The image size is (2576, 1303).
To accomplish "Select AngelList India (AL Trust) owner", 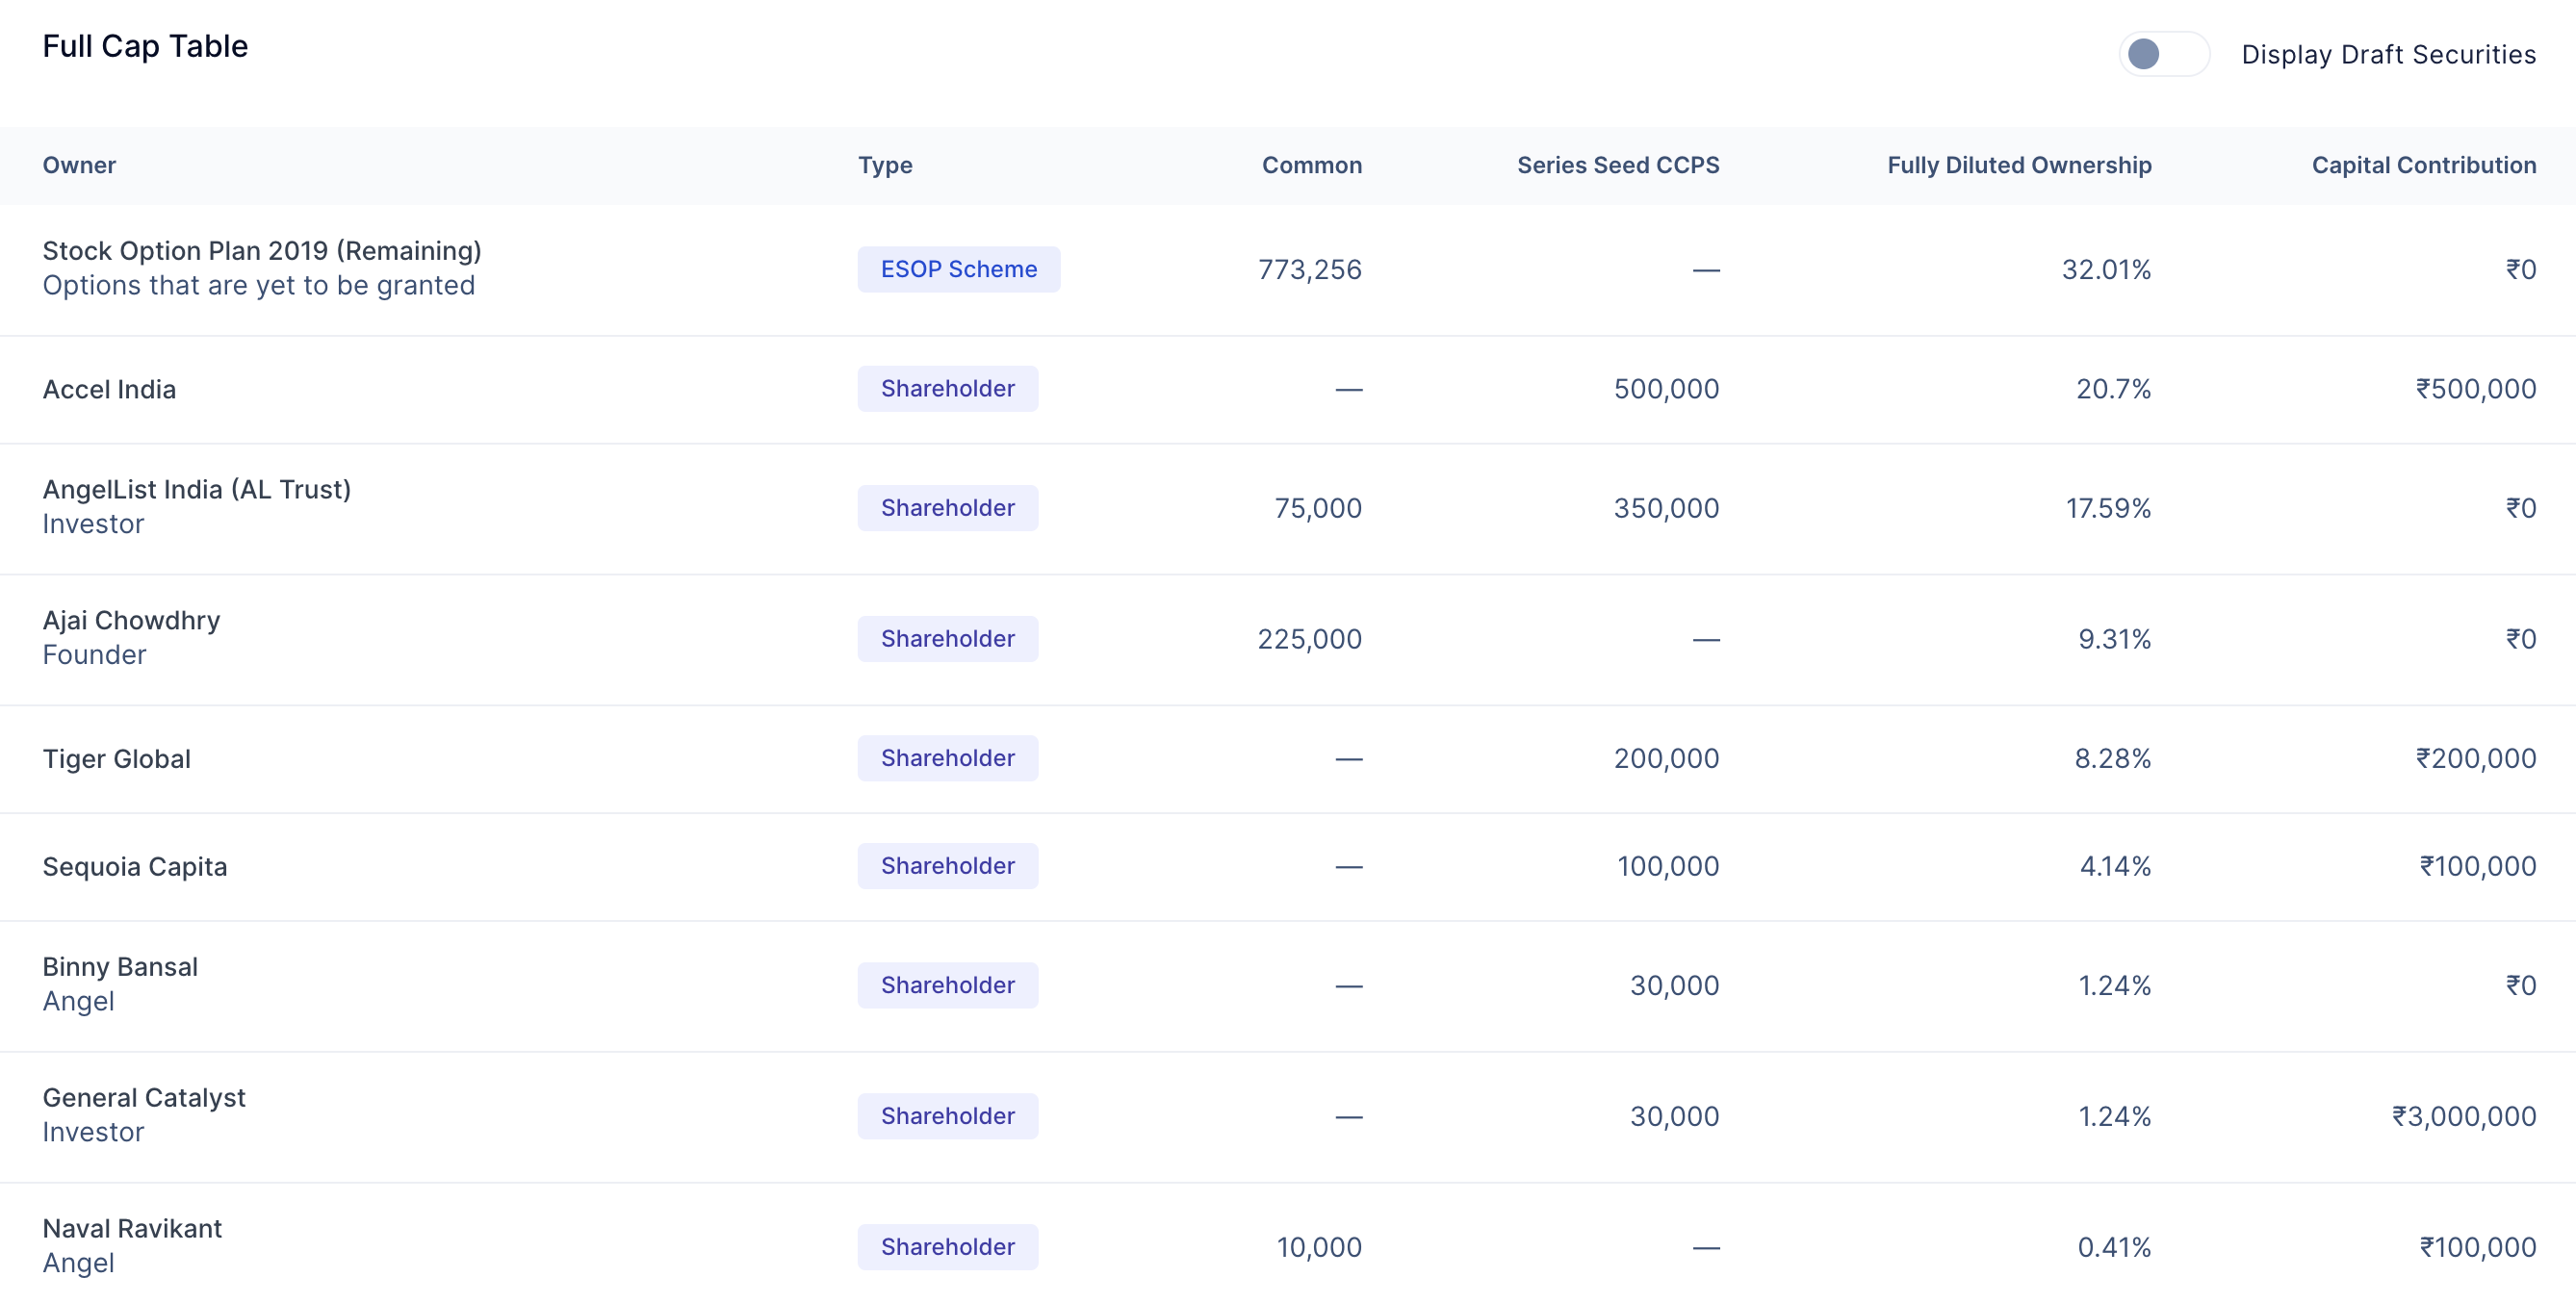I will (x=196, y=489).
